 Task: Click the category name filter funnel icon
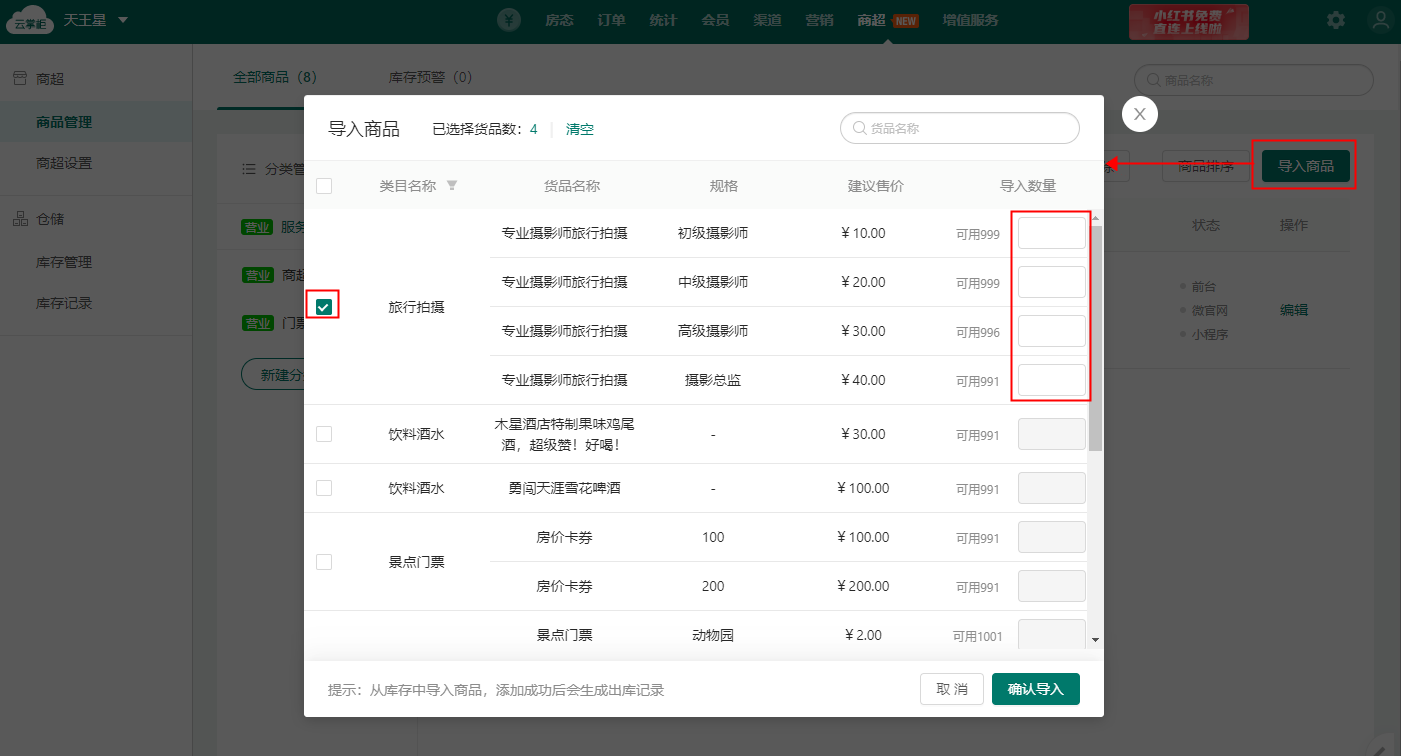(x=452, y=186)
